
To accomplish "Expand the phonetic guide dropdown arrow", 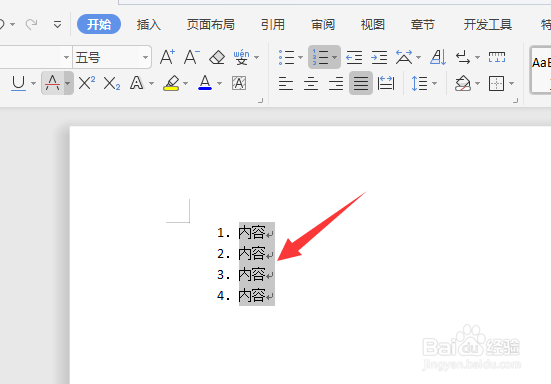I will click(257, 57).
